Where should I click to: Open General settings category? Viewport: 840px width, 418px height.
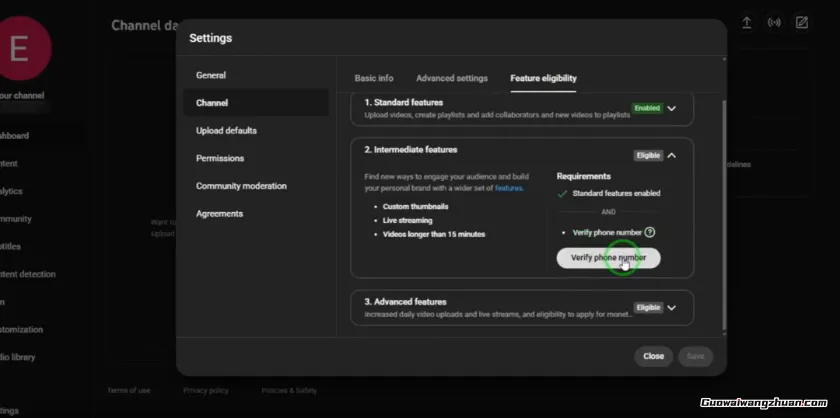point(211,75)
